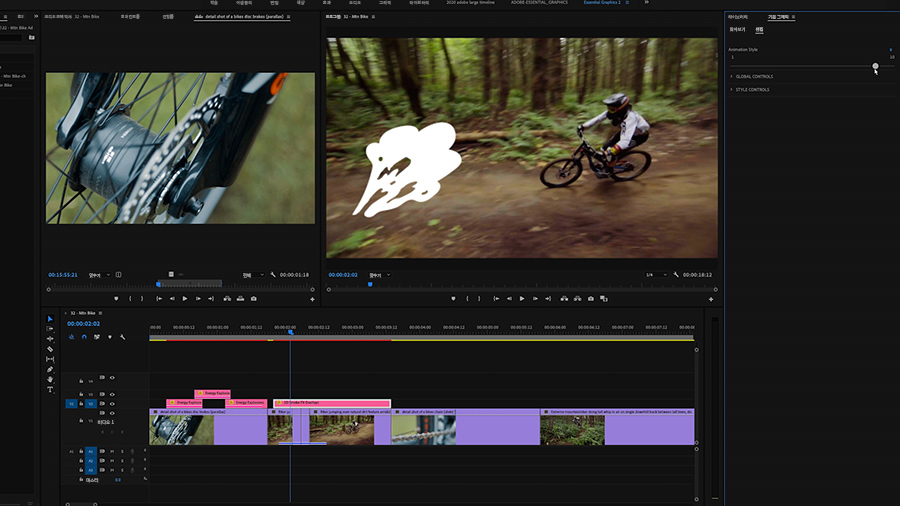Mark Out point in Program monitor
This screenshot has height=506, width=900.
click(x=479, y=298)
